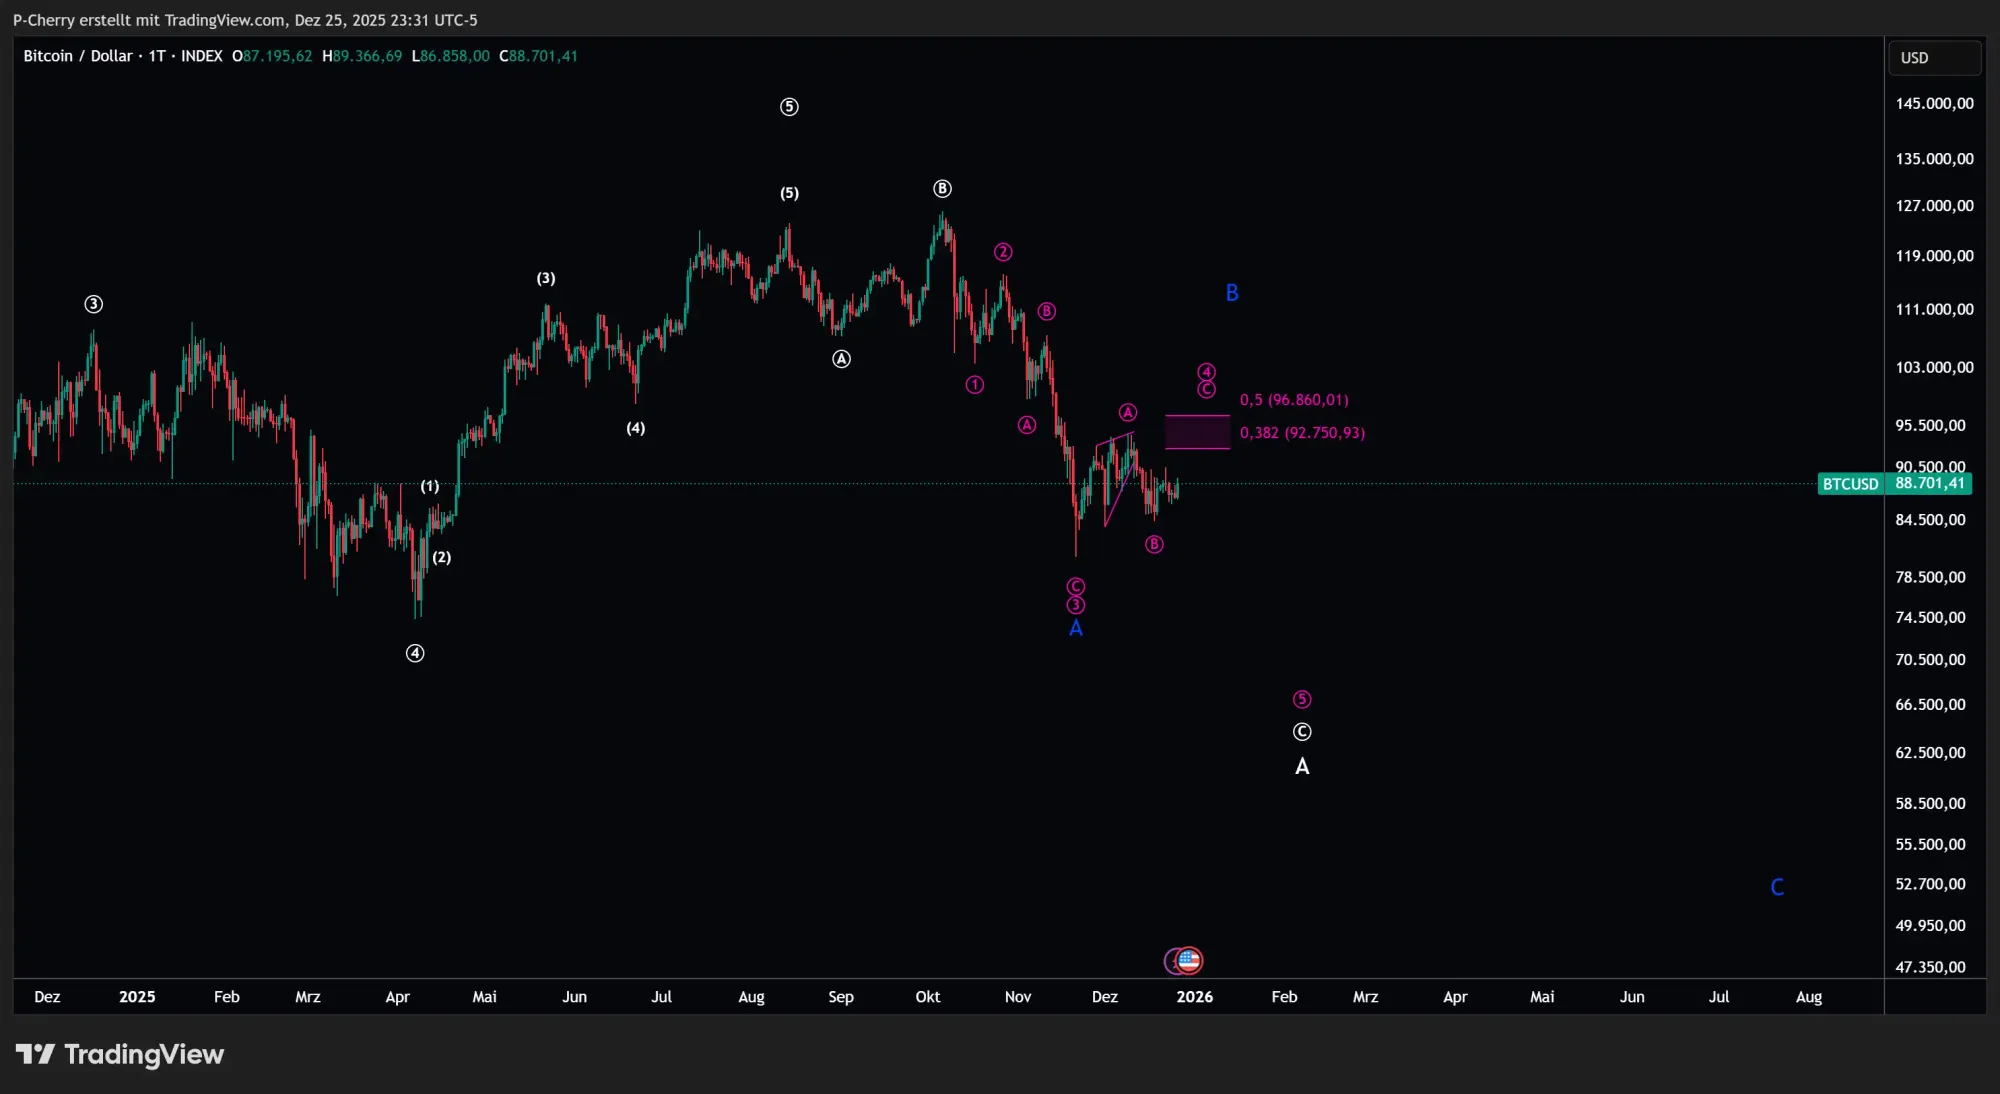Image resolution: width=2000 pixels, height=1094 pixels.
Task: Click the 2026 label on the time axis
Action: (x=1196, y=997)
